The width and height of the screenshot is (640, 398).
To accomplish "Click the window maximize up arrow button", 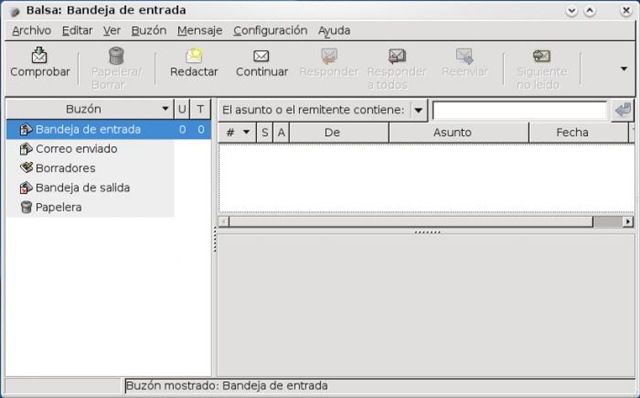I will tap(589, 11).
